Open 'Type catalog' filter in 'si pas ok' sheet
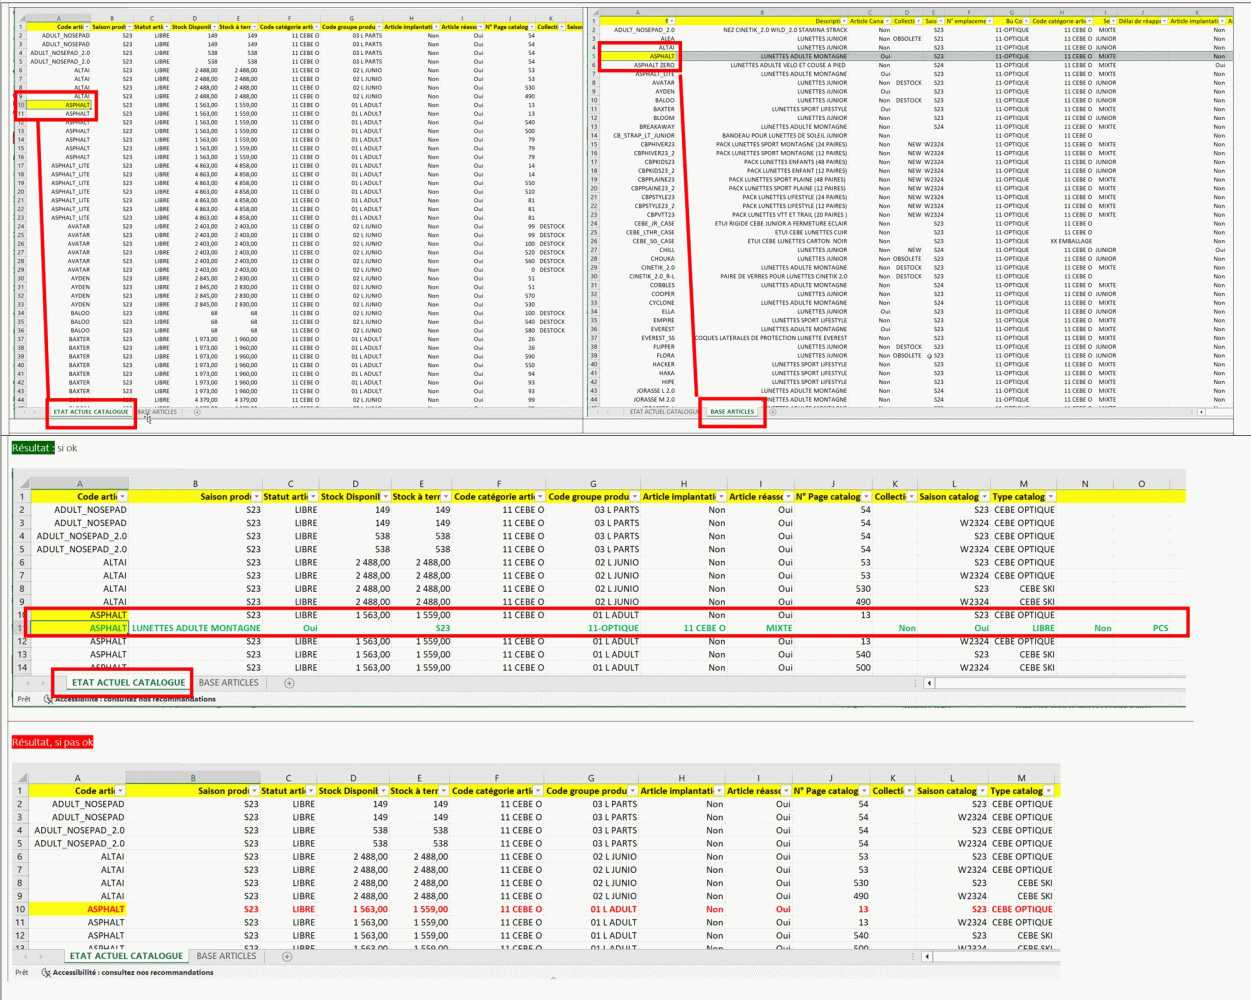 pos(1048,791)
